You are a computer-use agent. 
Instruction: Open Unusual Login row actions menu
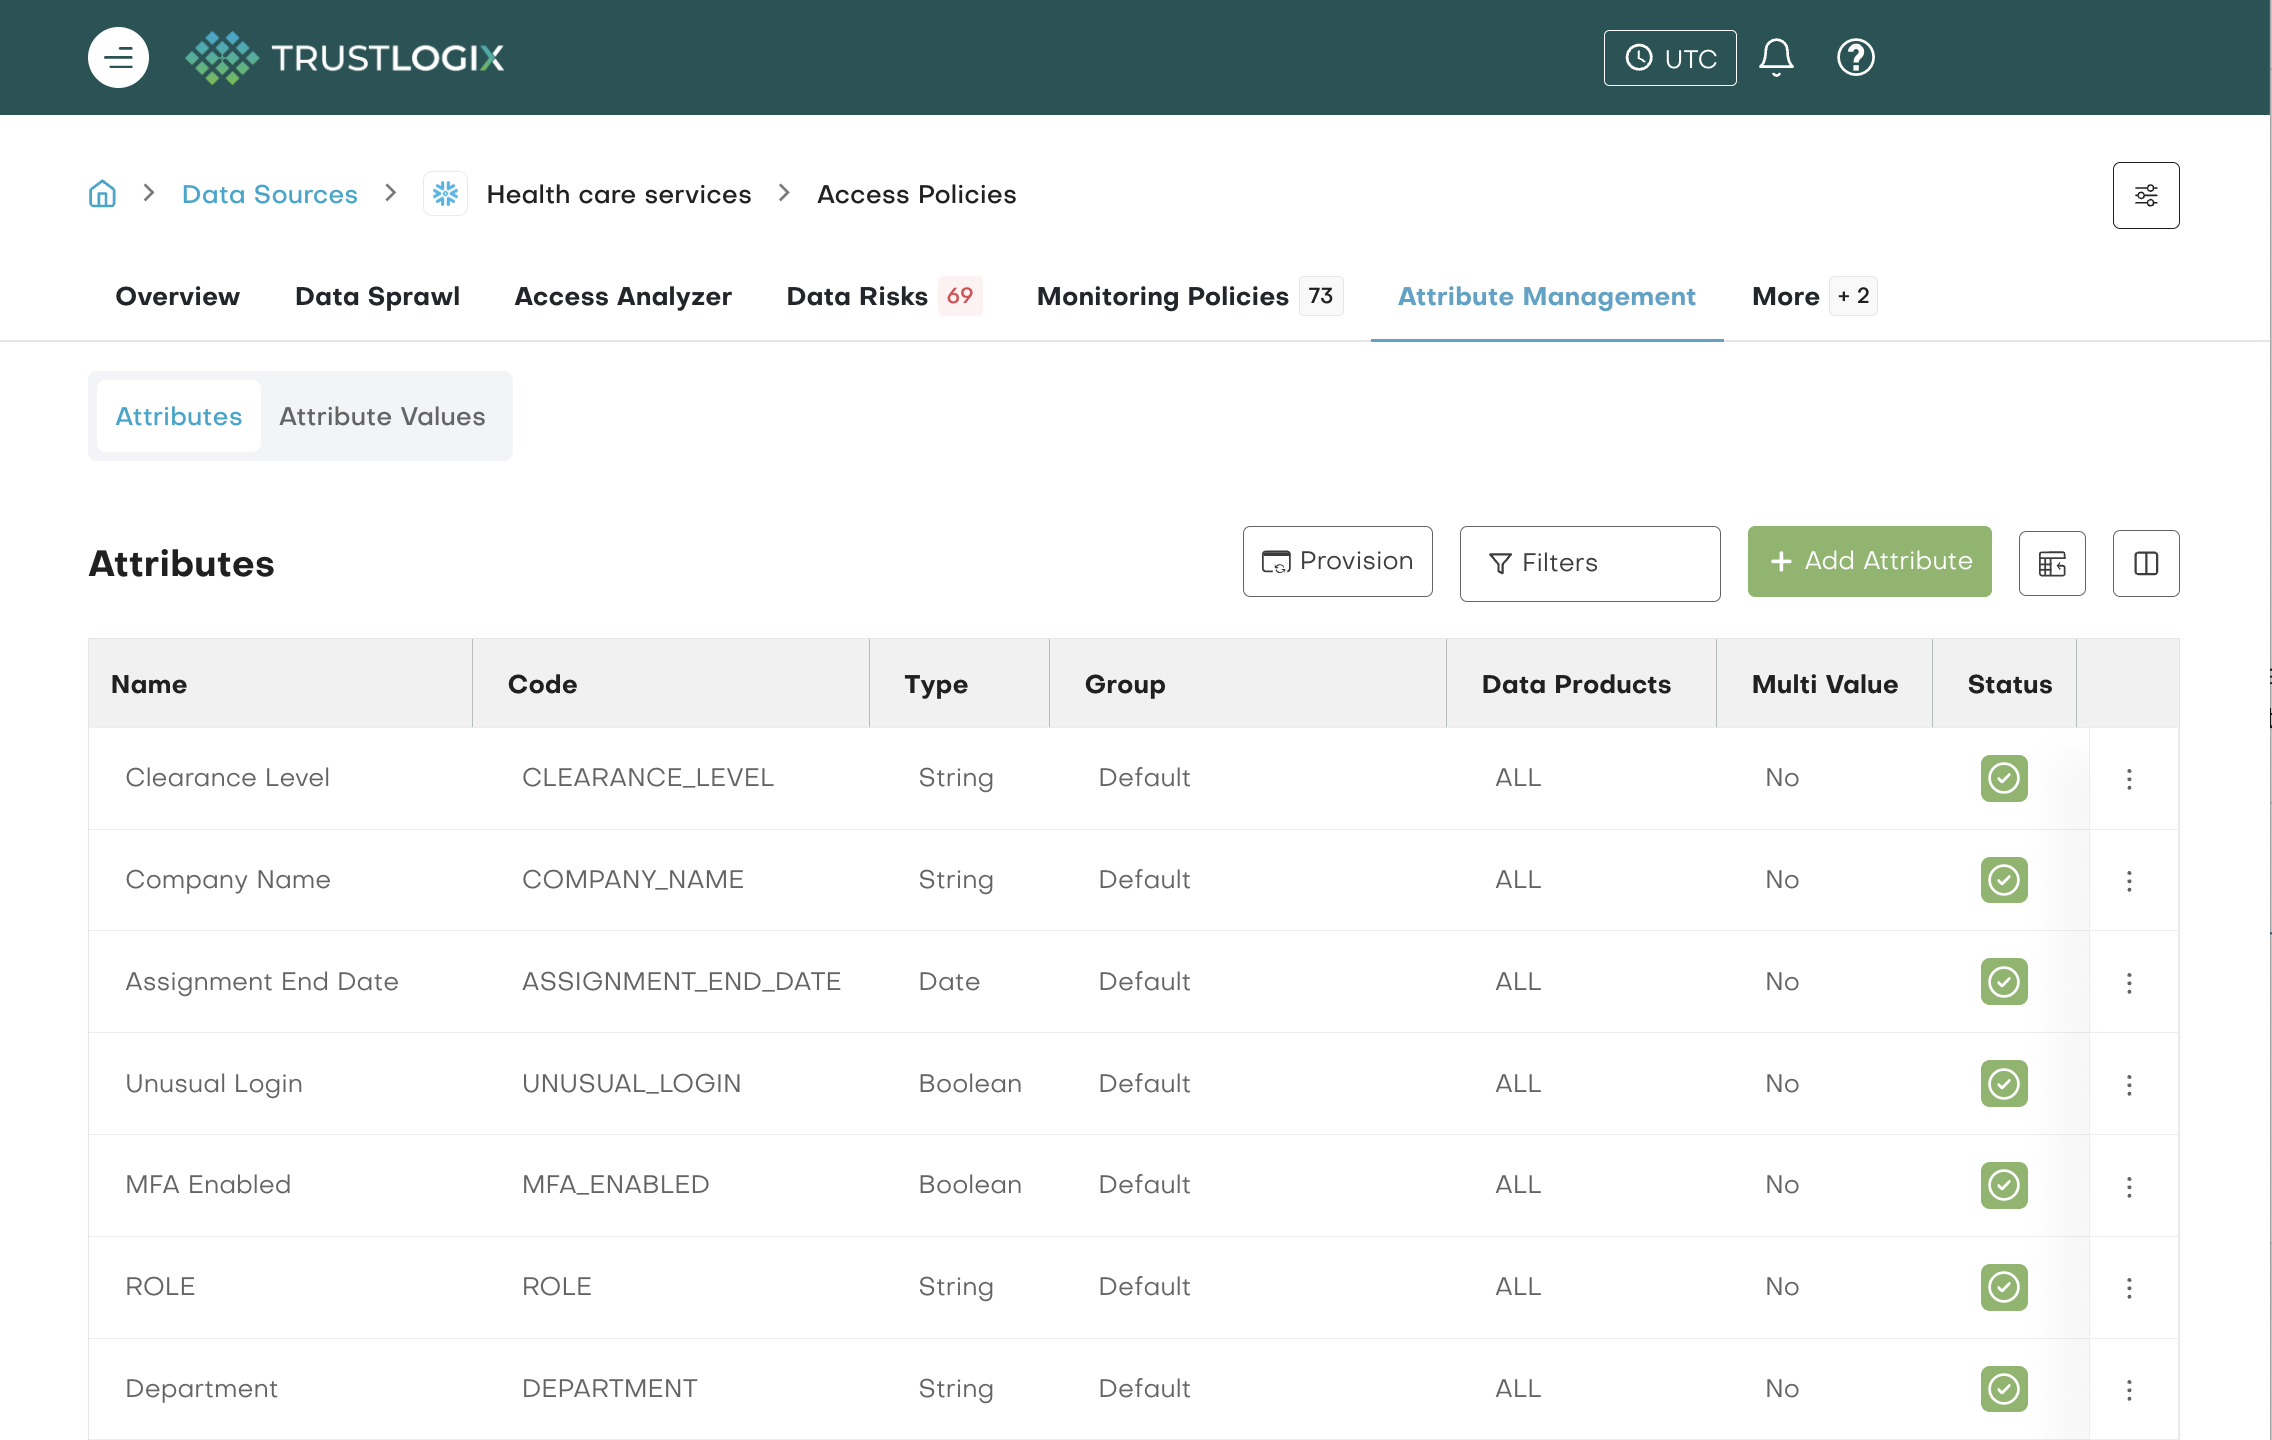2129,1085
